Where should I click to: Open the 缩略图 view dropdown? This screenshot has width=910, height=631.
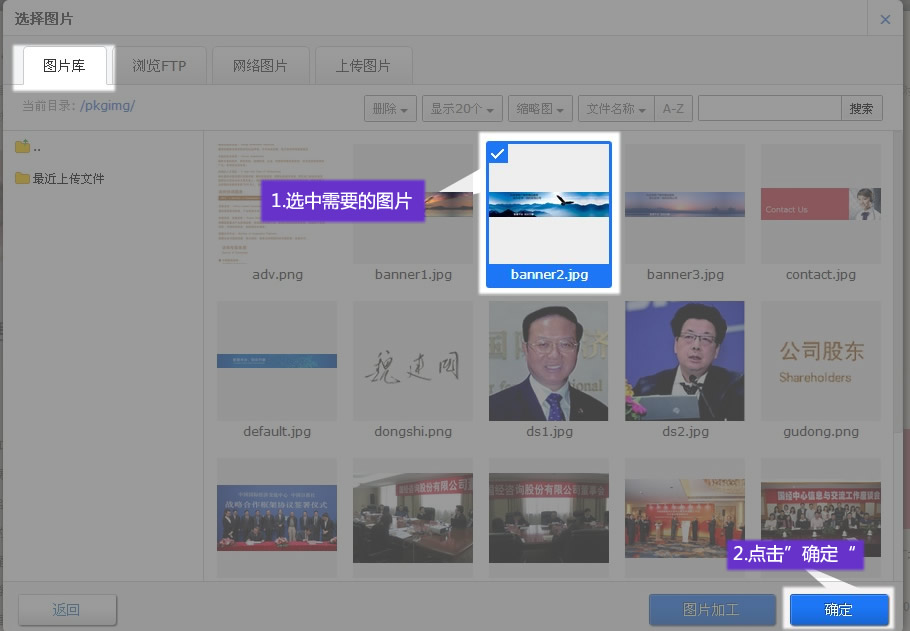pyautogui.click(x=540, y=109)
